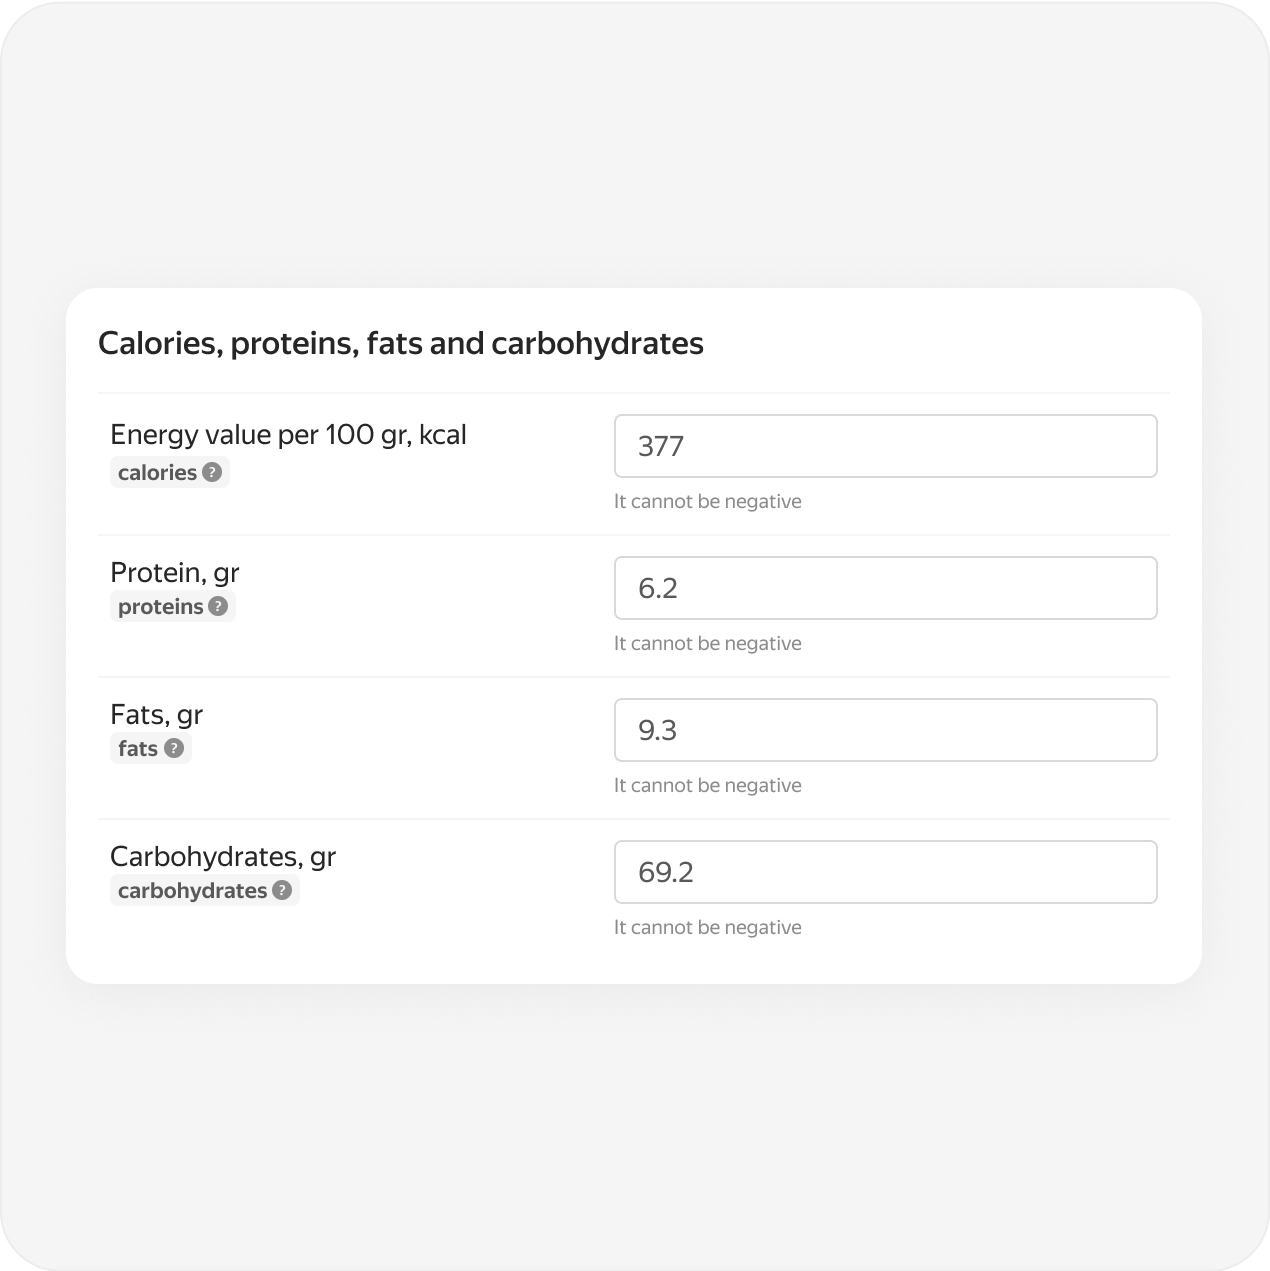Image resolution: width=1270 pixels, height=1271 pixels.
Task: Click the negative-value hint under energy field
Action: click(708, 502)
